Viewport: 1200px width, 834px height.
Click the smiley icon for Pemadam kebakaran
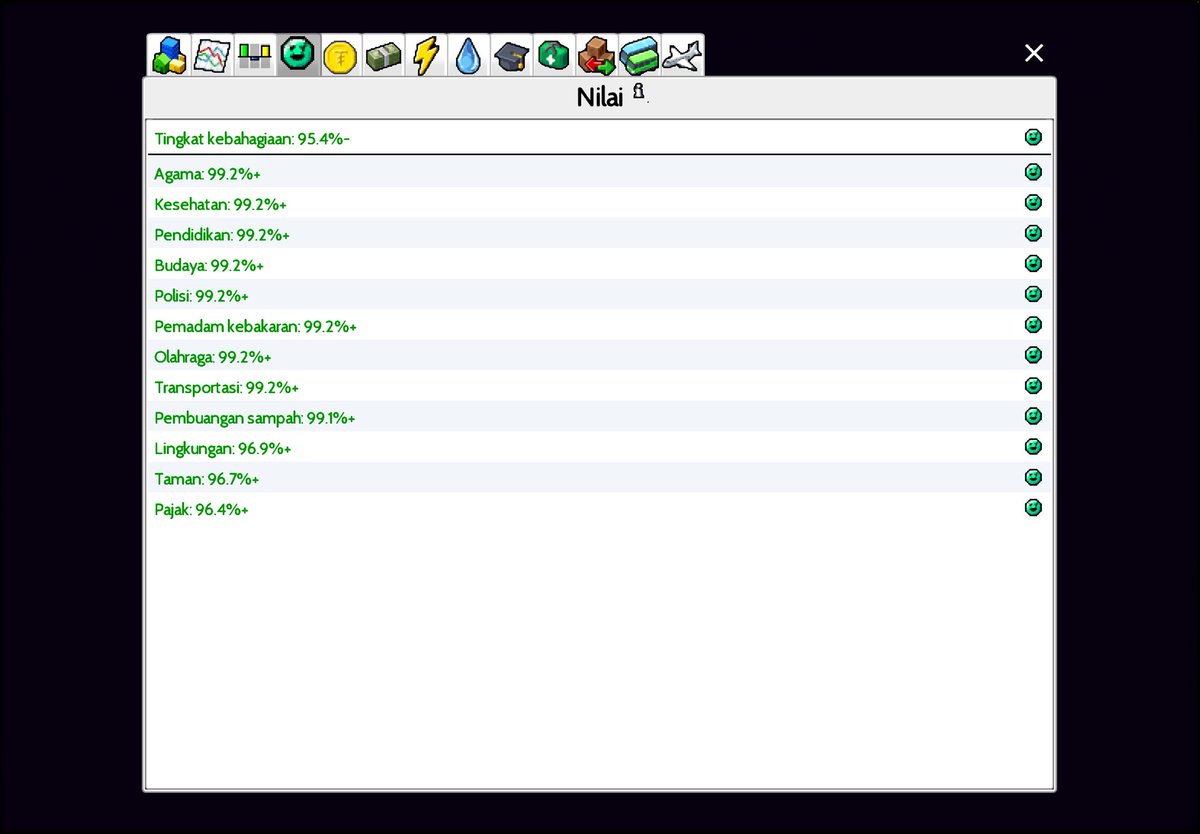(x=1033, y=324)
